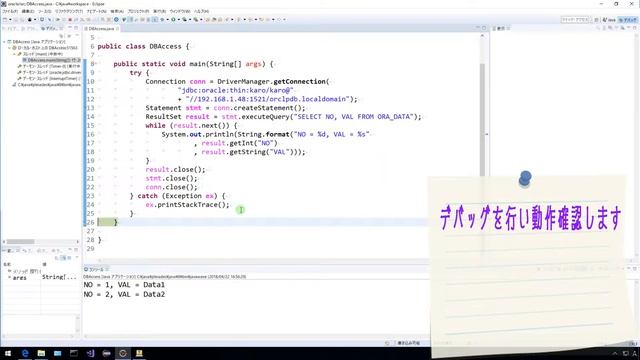Click the Debug bug toolbar icon
The width and height of the screenshot is (640, 360).
tap(162, 20)
